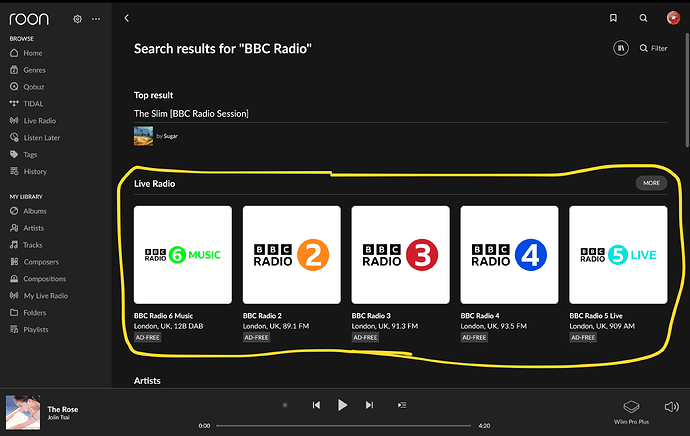The height and width of the screenshot is (436, 690).
Task: Open Wiim Pro Plus zone selector
Action: 631,412
